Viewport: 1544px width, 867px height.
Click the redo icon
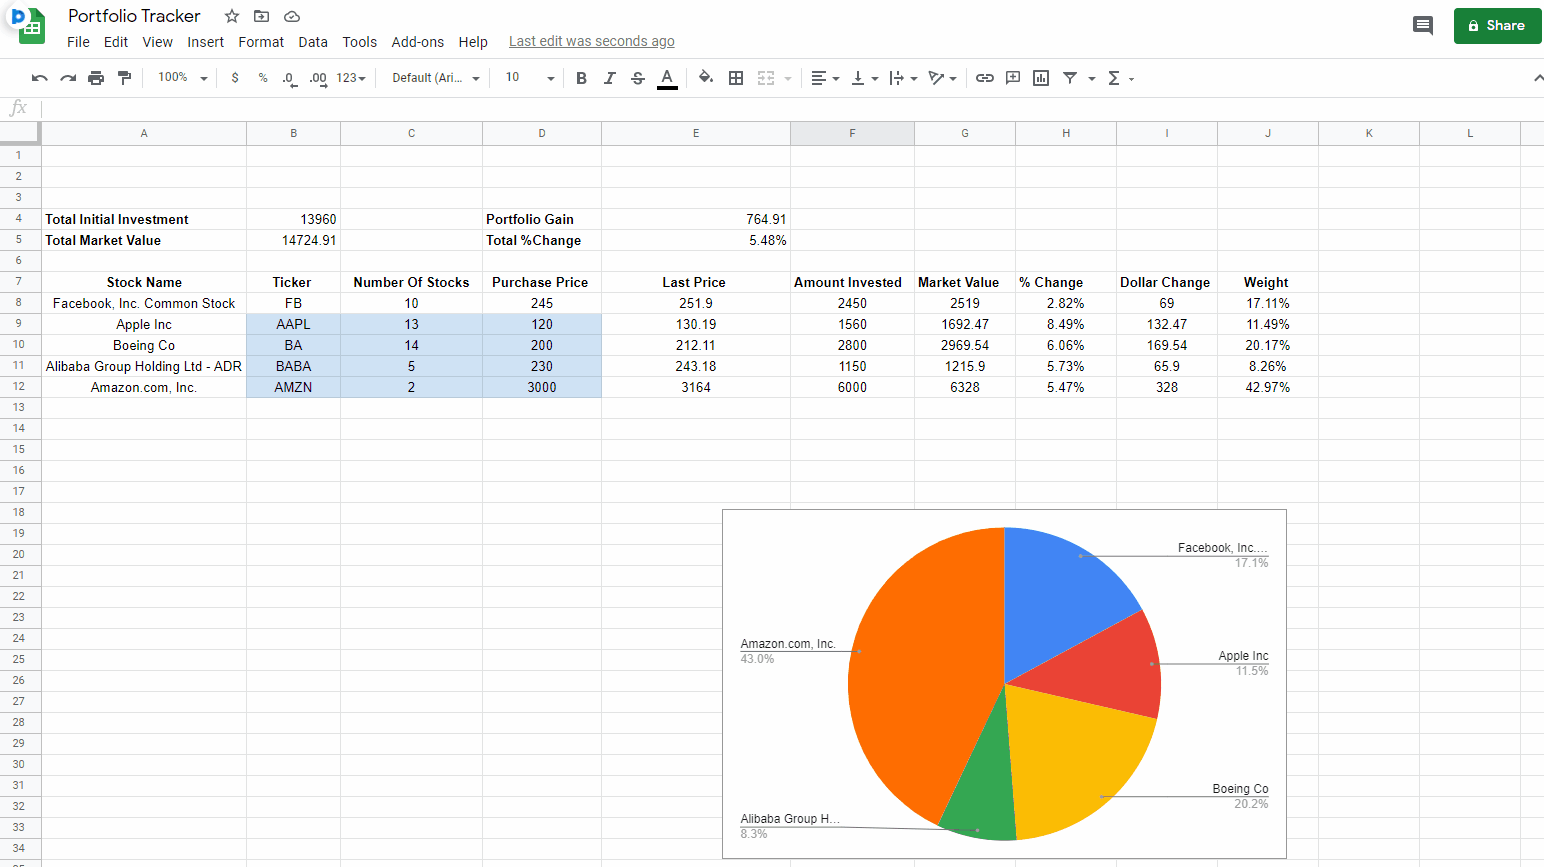68,78
